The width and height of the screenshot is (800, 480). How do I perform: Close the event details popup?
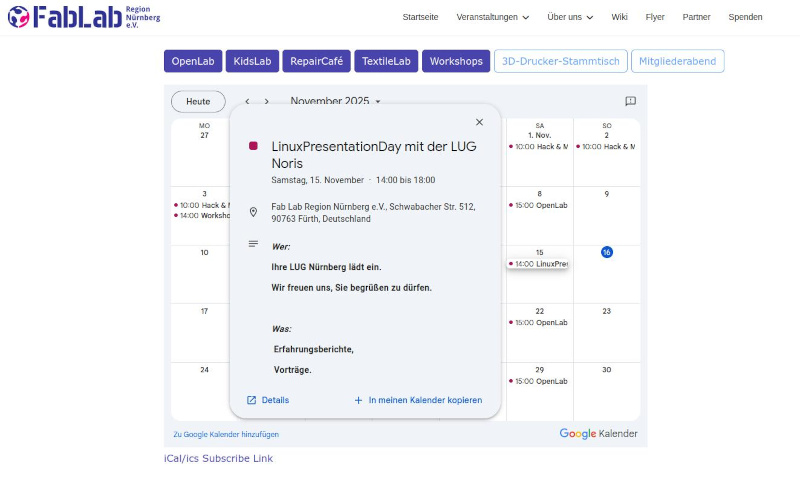(479, 122)
